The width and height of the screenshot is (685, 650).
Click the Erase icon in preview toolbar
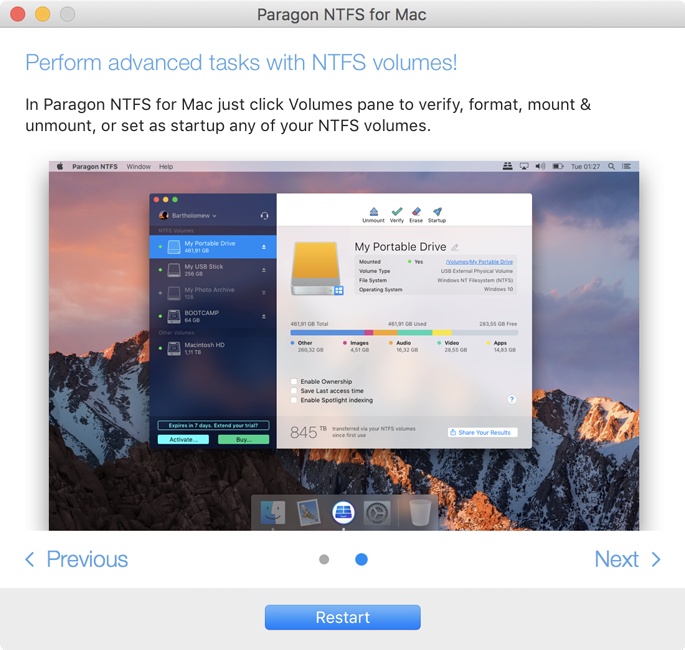(416, 214)
